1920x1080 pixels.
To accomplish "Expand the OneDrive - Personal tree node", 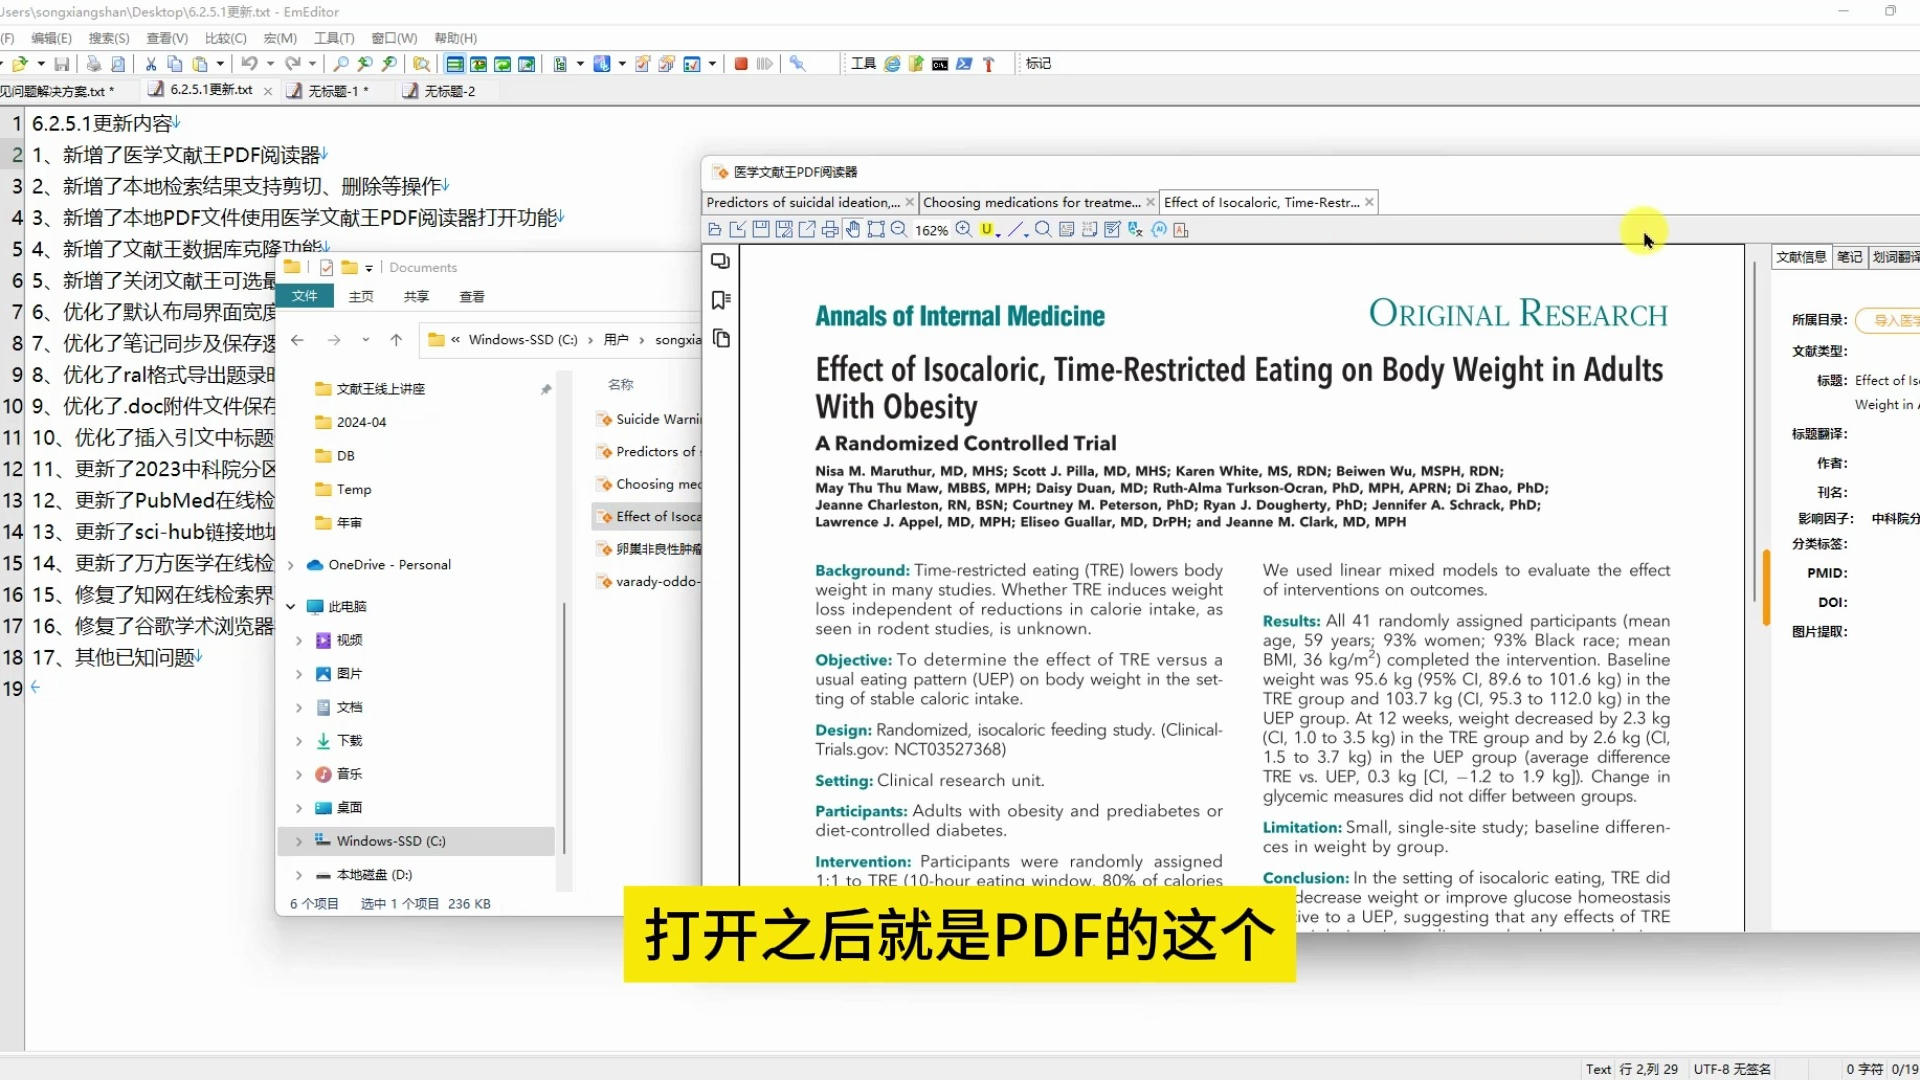I will 291,566.
